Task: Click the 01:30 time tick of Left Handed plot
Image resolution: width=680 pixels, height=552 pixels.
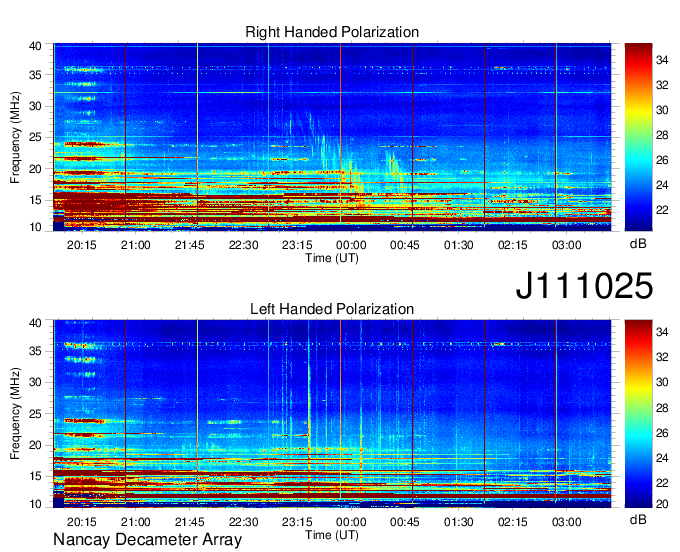Action: (458, 522)
